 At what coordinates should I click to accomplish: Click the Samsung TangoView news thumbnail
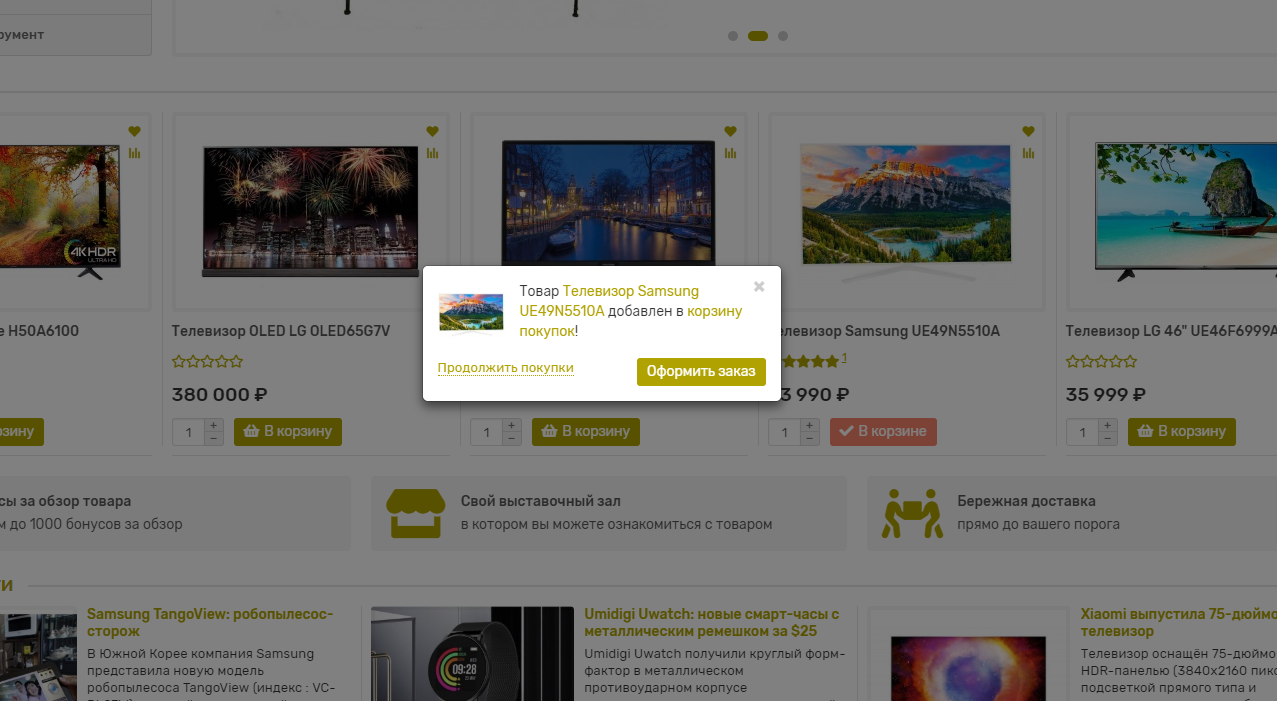pyautogui.click(x=38, y=657)
